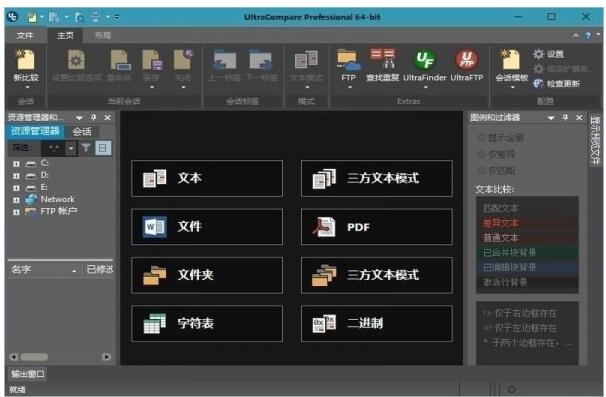This screenshot has height=397, width=606.
Task: Start a 二进制 (Binary) compare
Action: click(376, 323)
